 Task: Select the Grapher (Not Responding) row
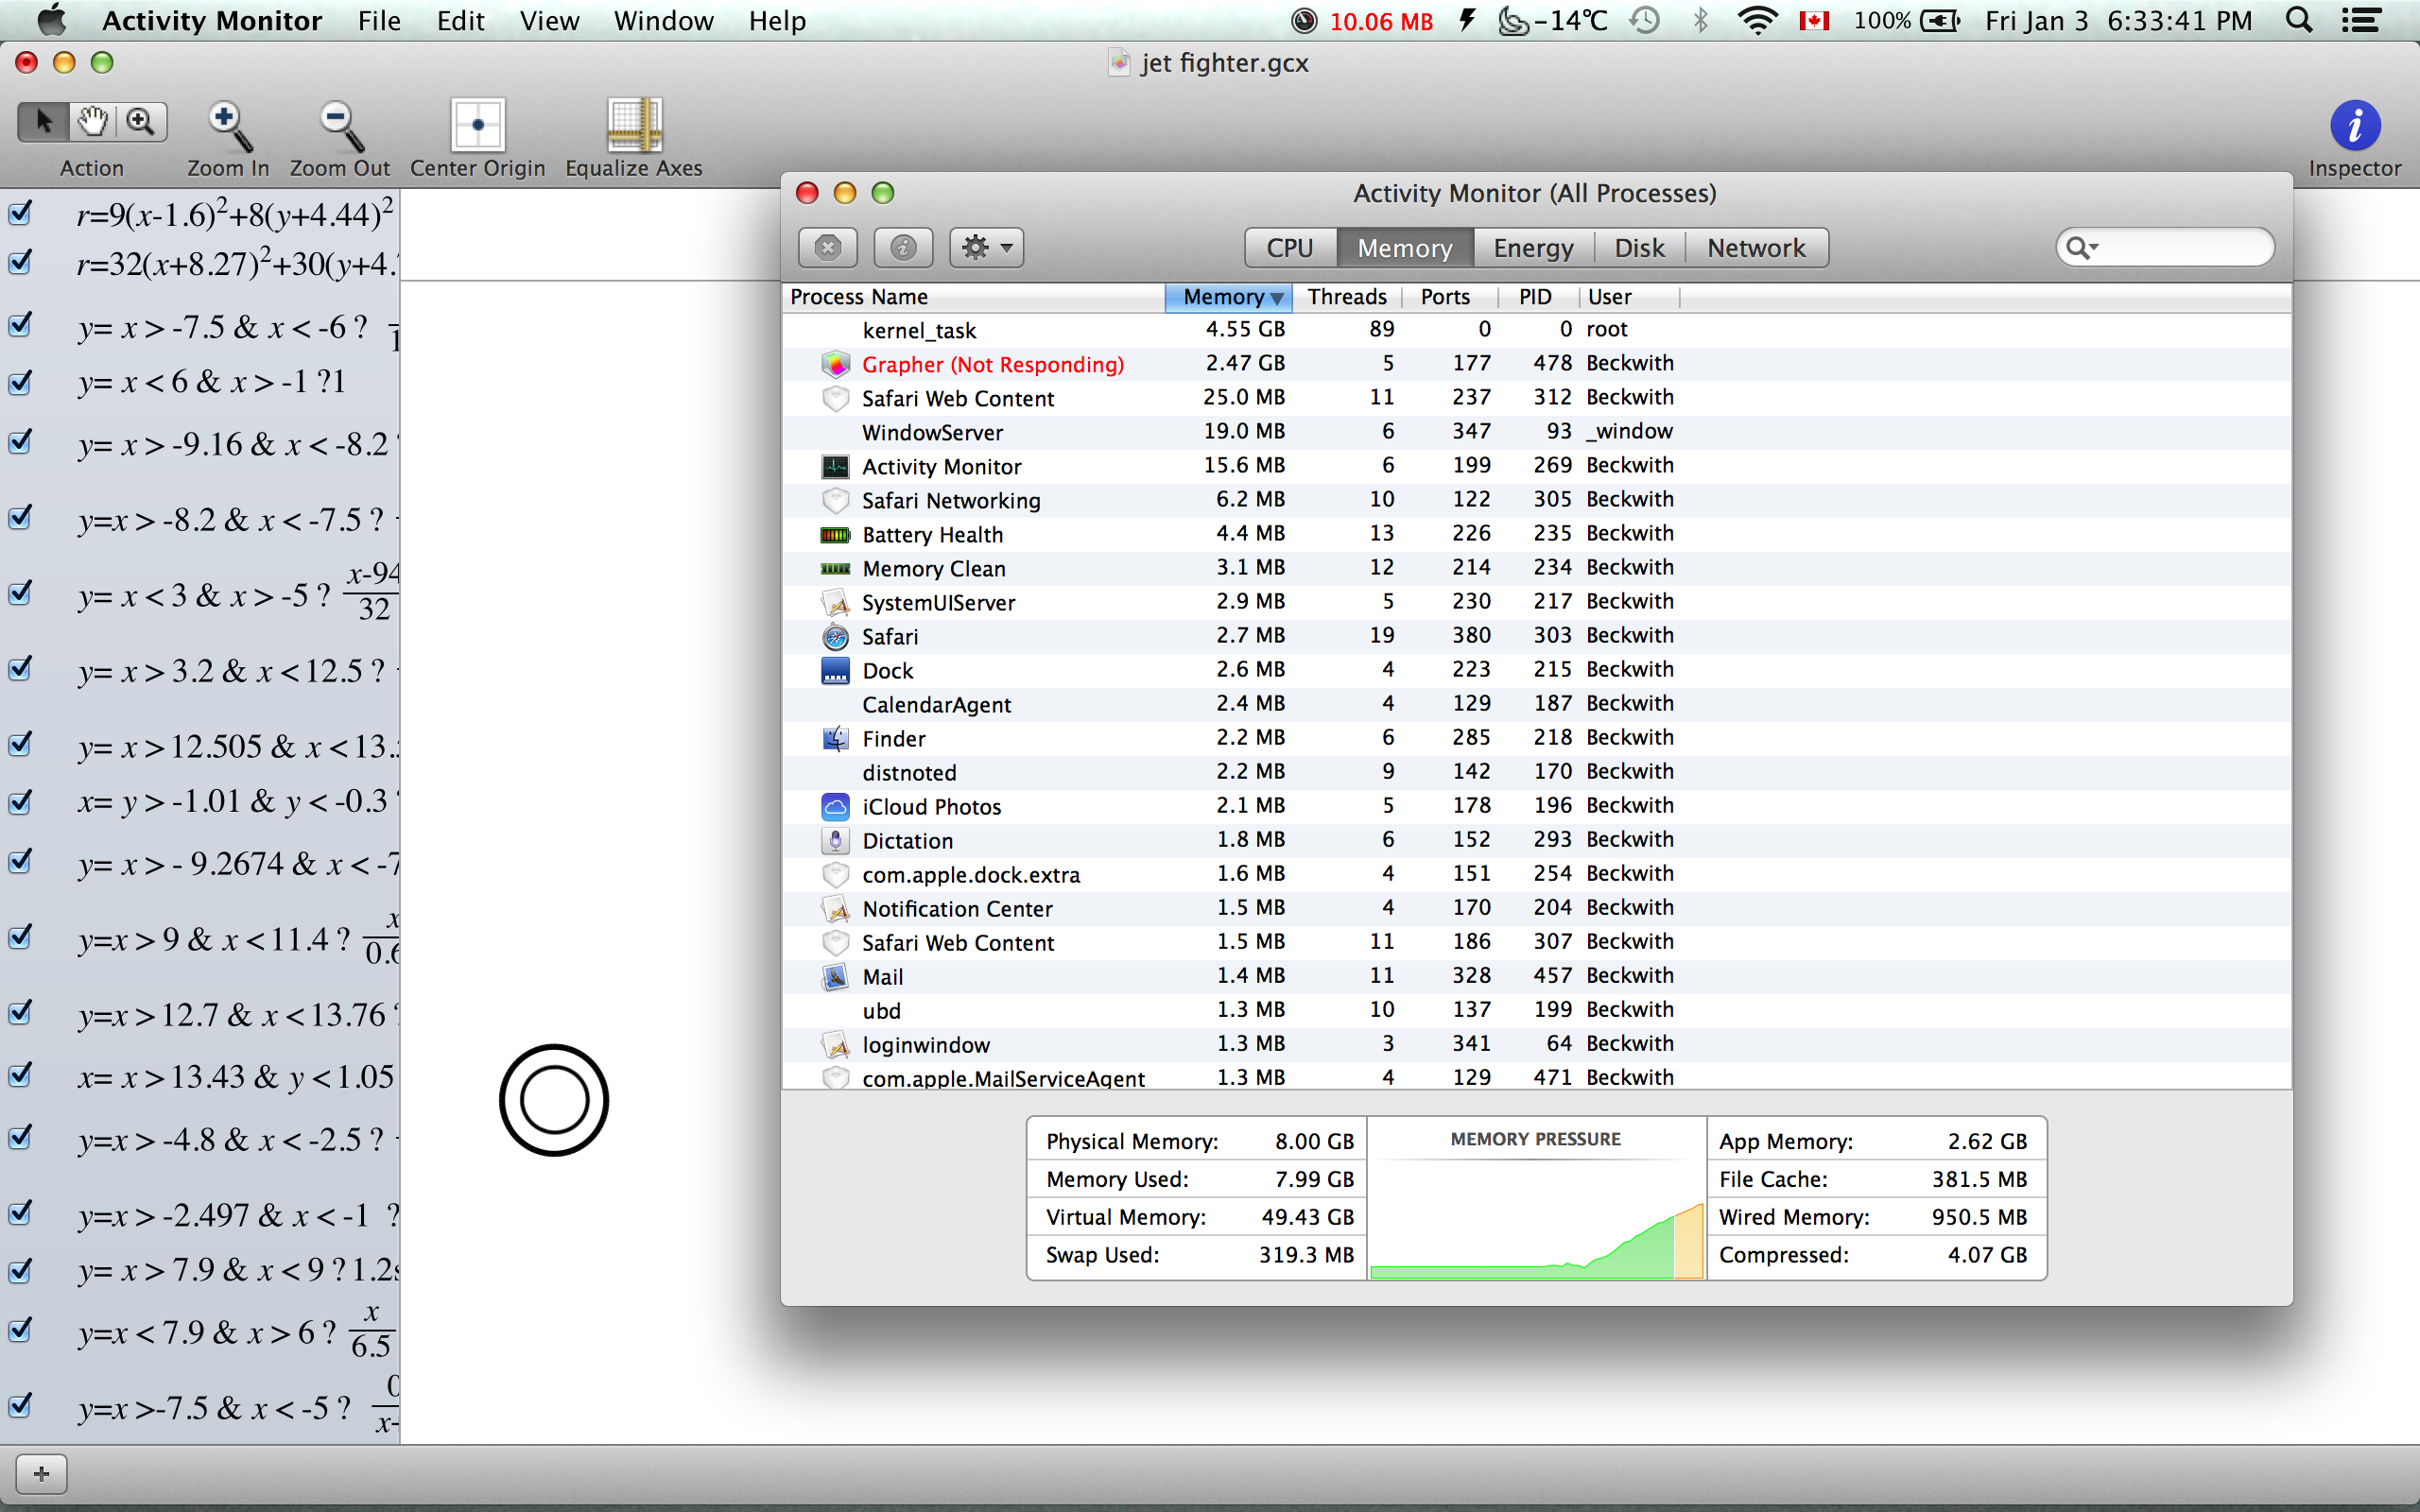(x=1536, y=364)
